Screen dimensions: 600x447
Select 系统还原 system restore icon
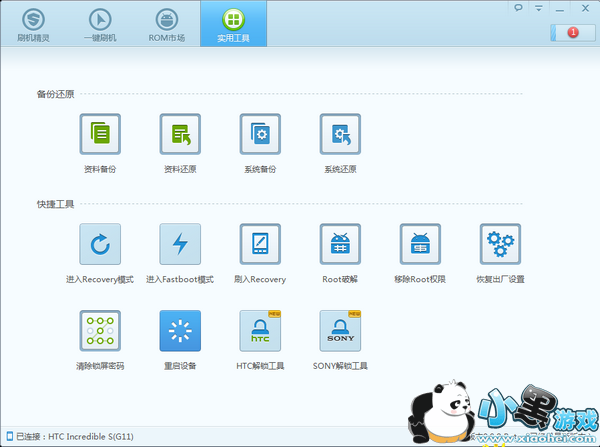pos(340,134)
